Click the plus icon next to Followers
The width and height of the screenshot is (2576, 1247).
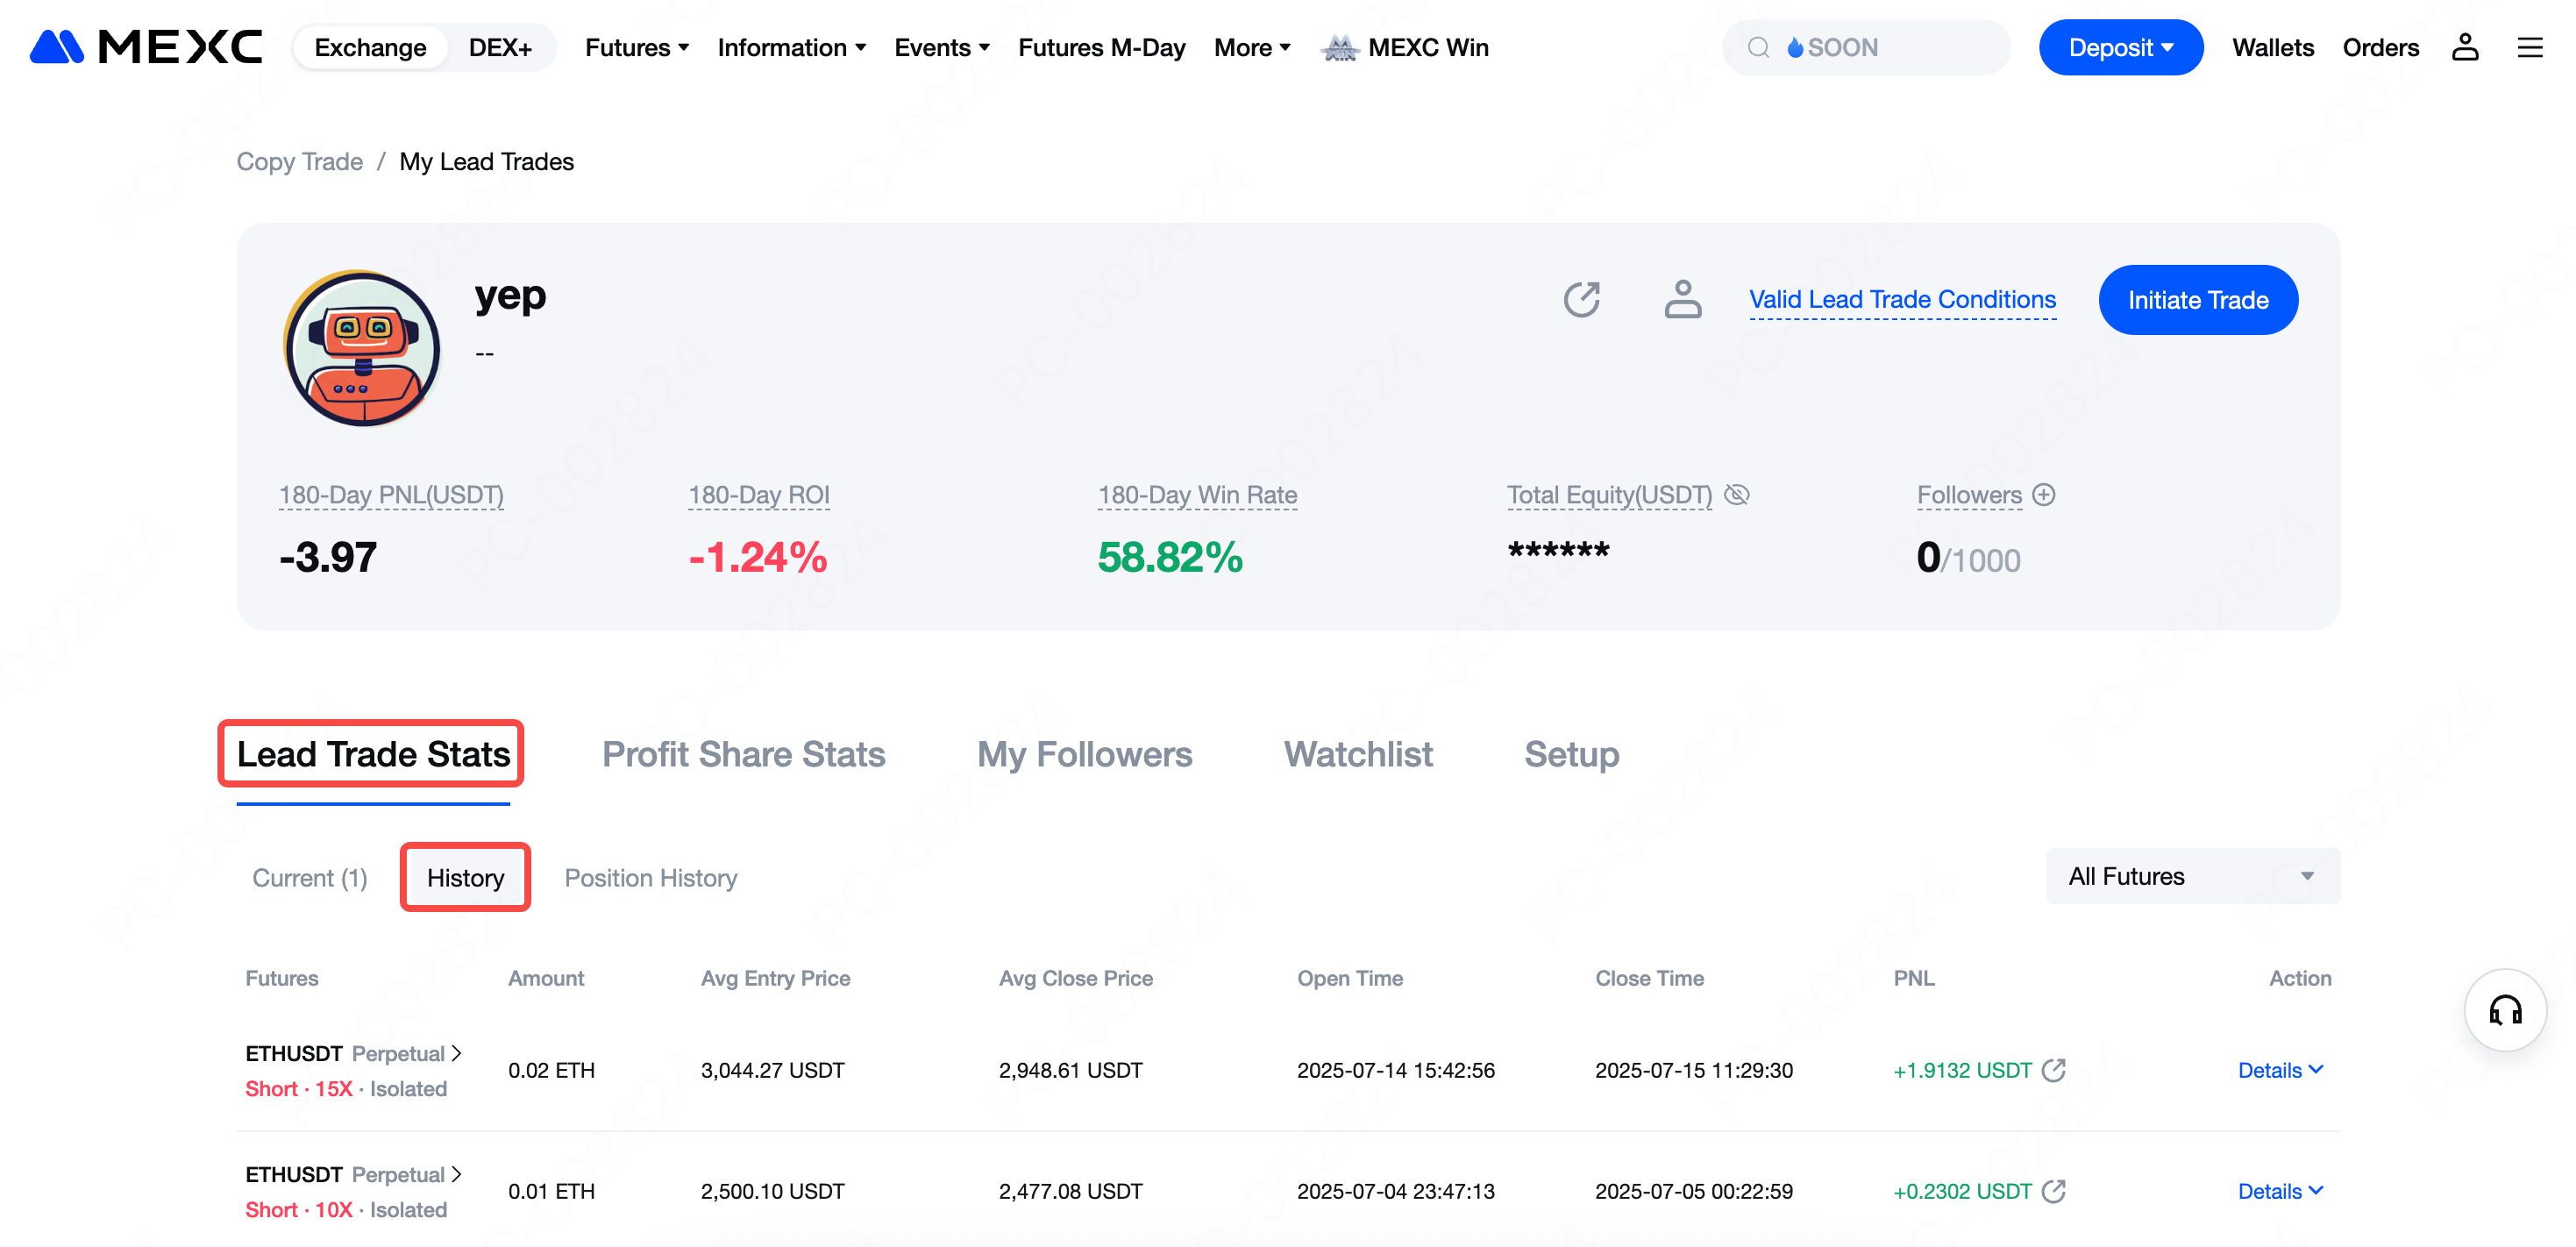point(2045,495)
